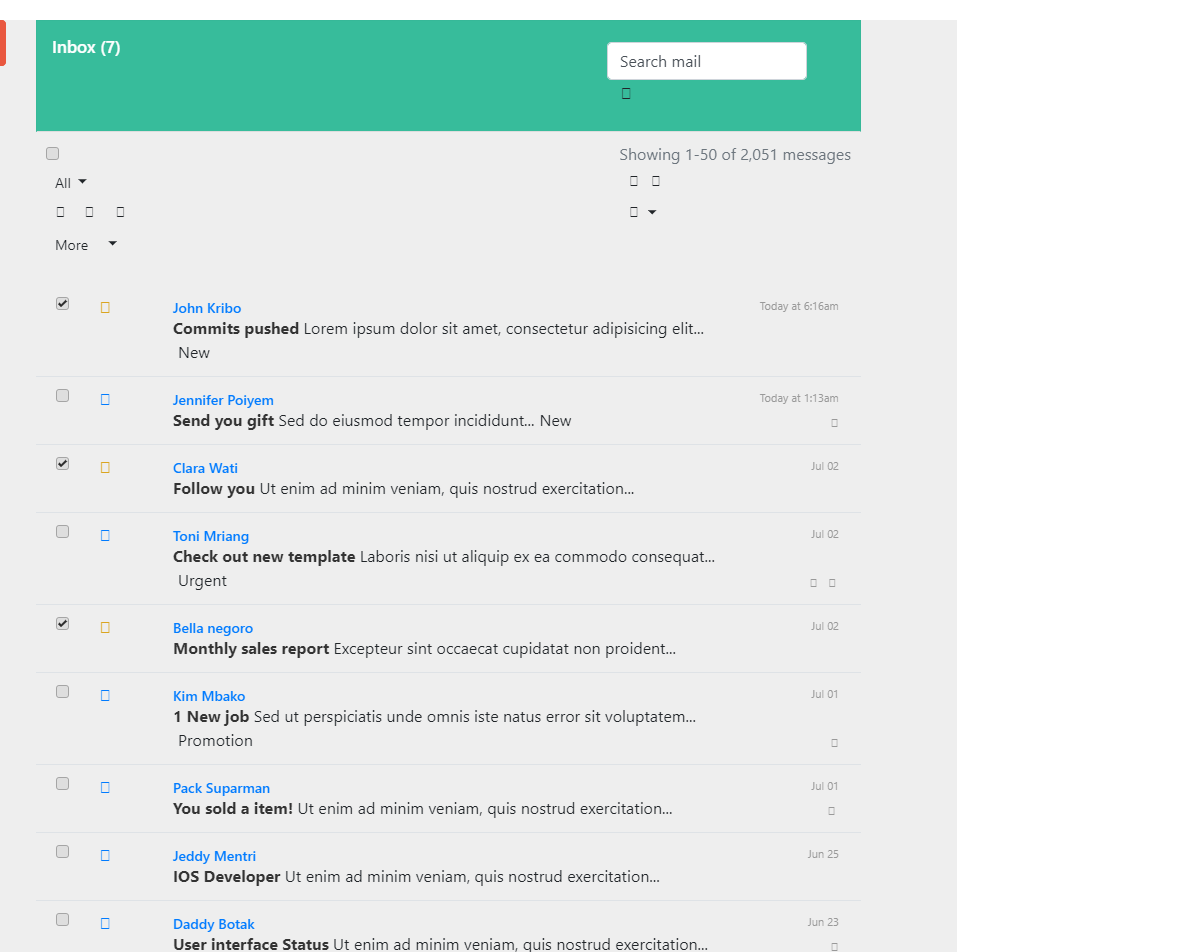Image resolution: width=1200 pixels, height=952 pixels.
Task: Click the small icon below Search mail box
Action: tap(626, 94)
